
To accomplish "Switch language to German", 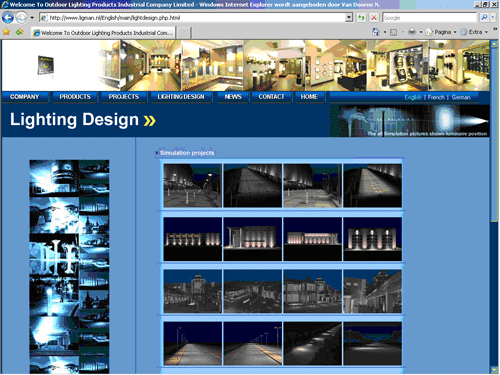I will point(461,97).
